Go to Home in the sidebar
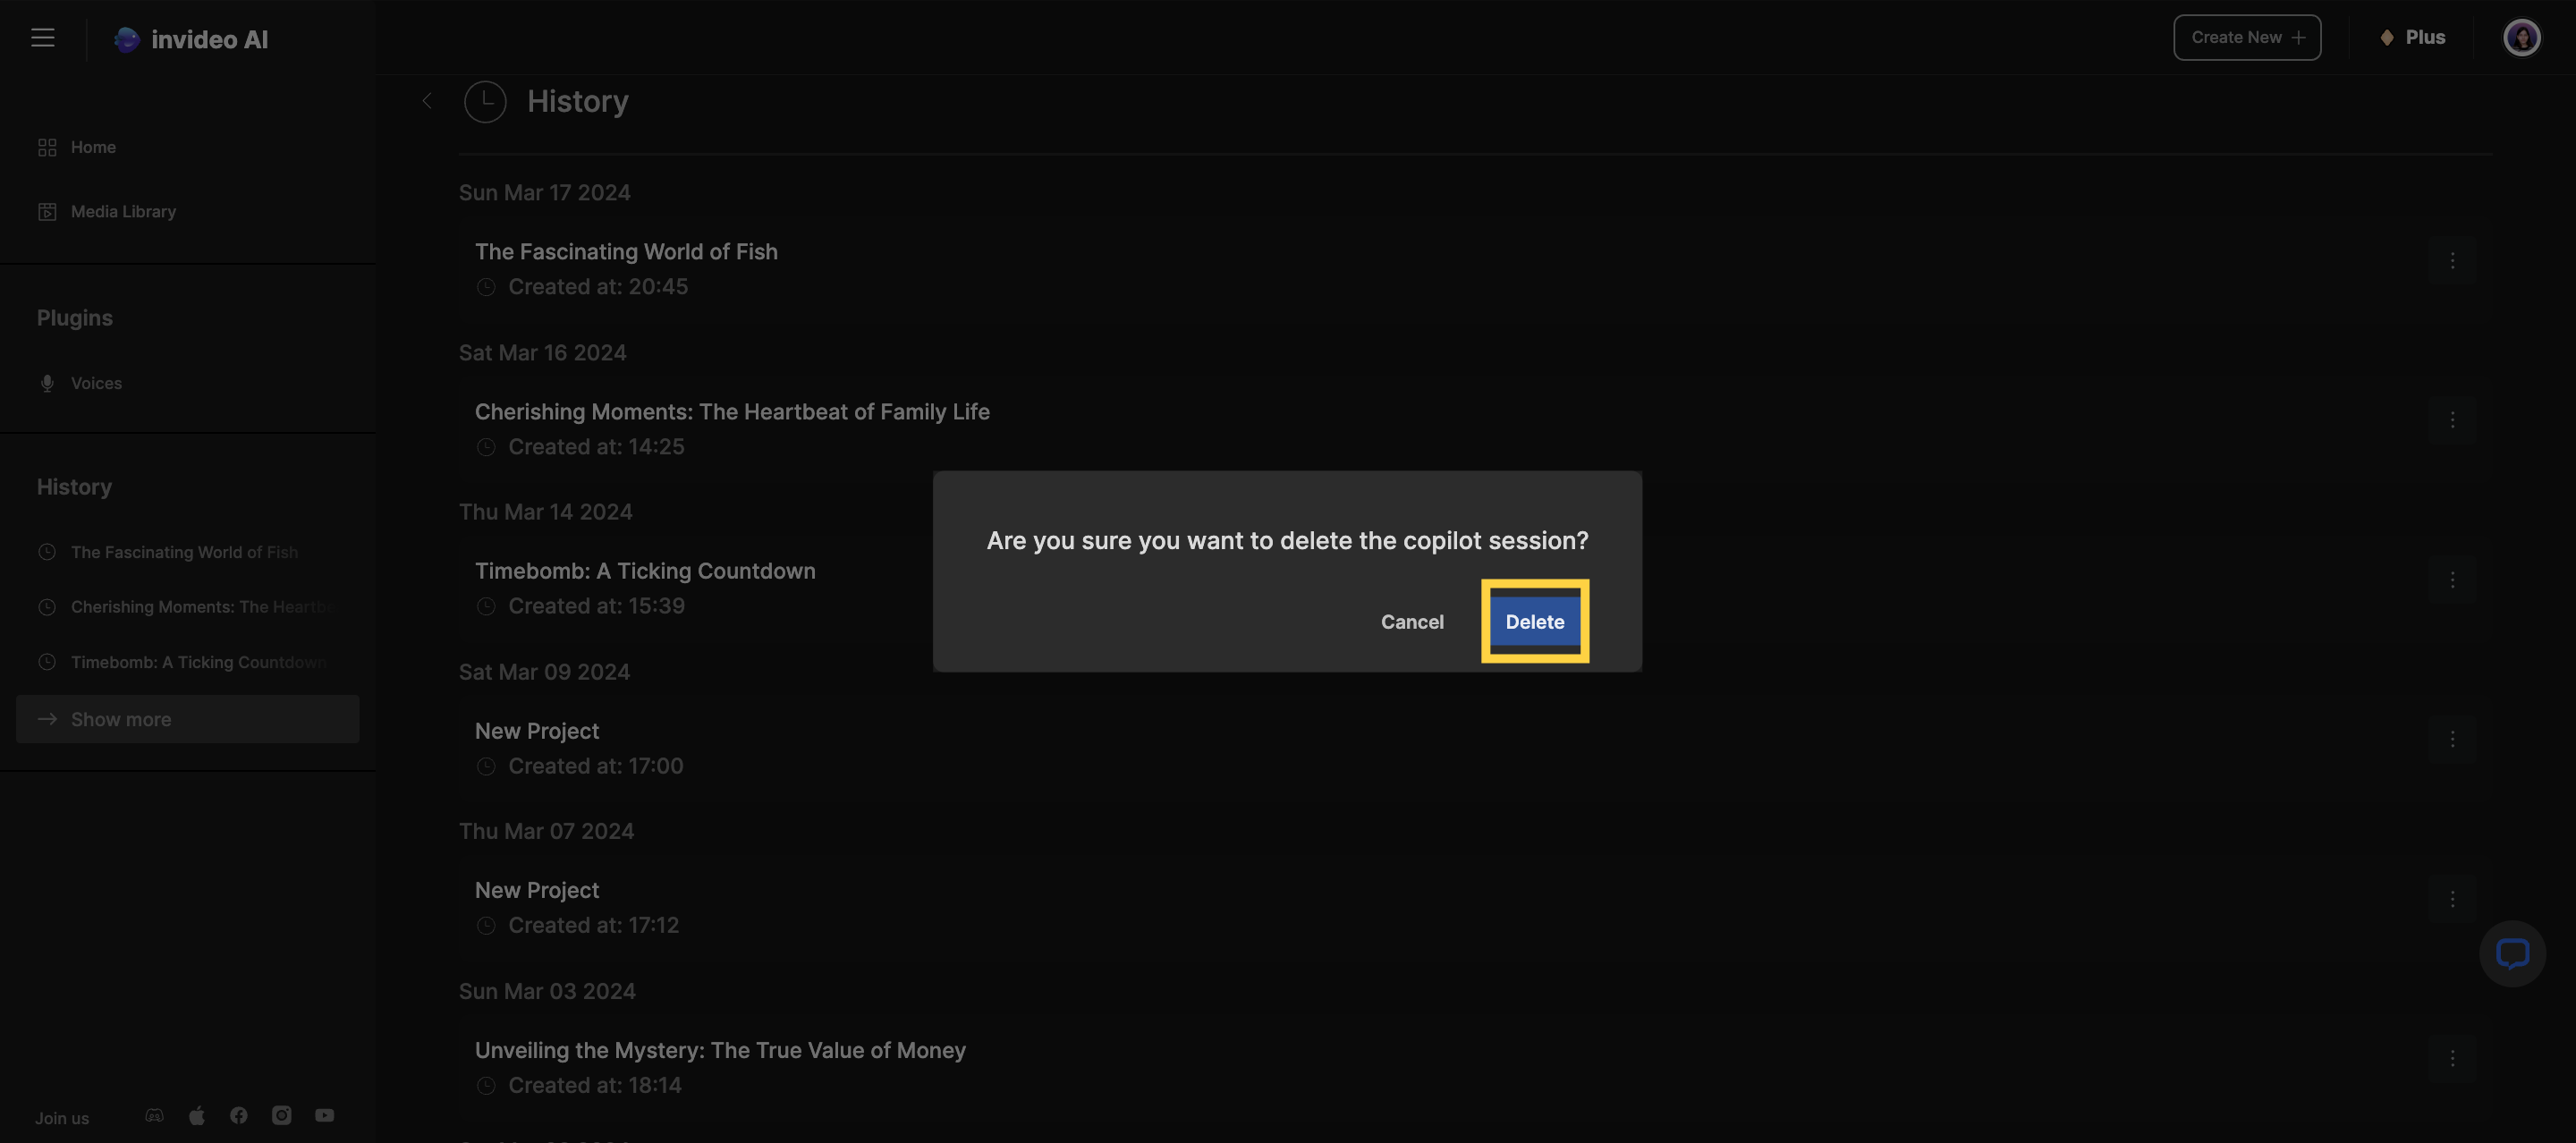The image size is (2576, 1143). point(93,147)
